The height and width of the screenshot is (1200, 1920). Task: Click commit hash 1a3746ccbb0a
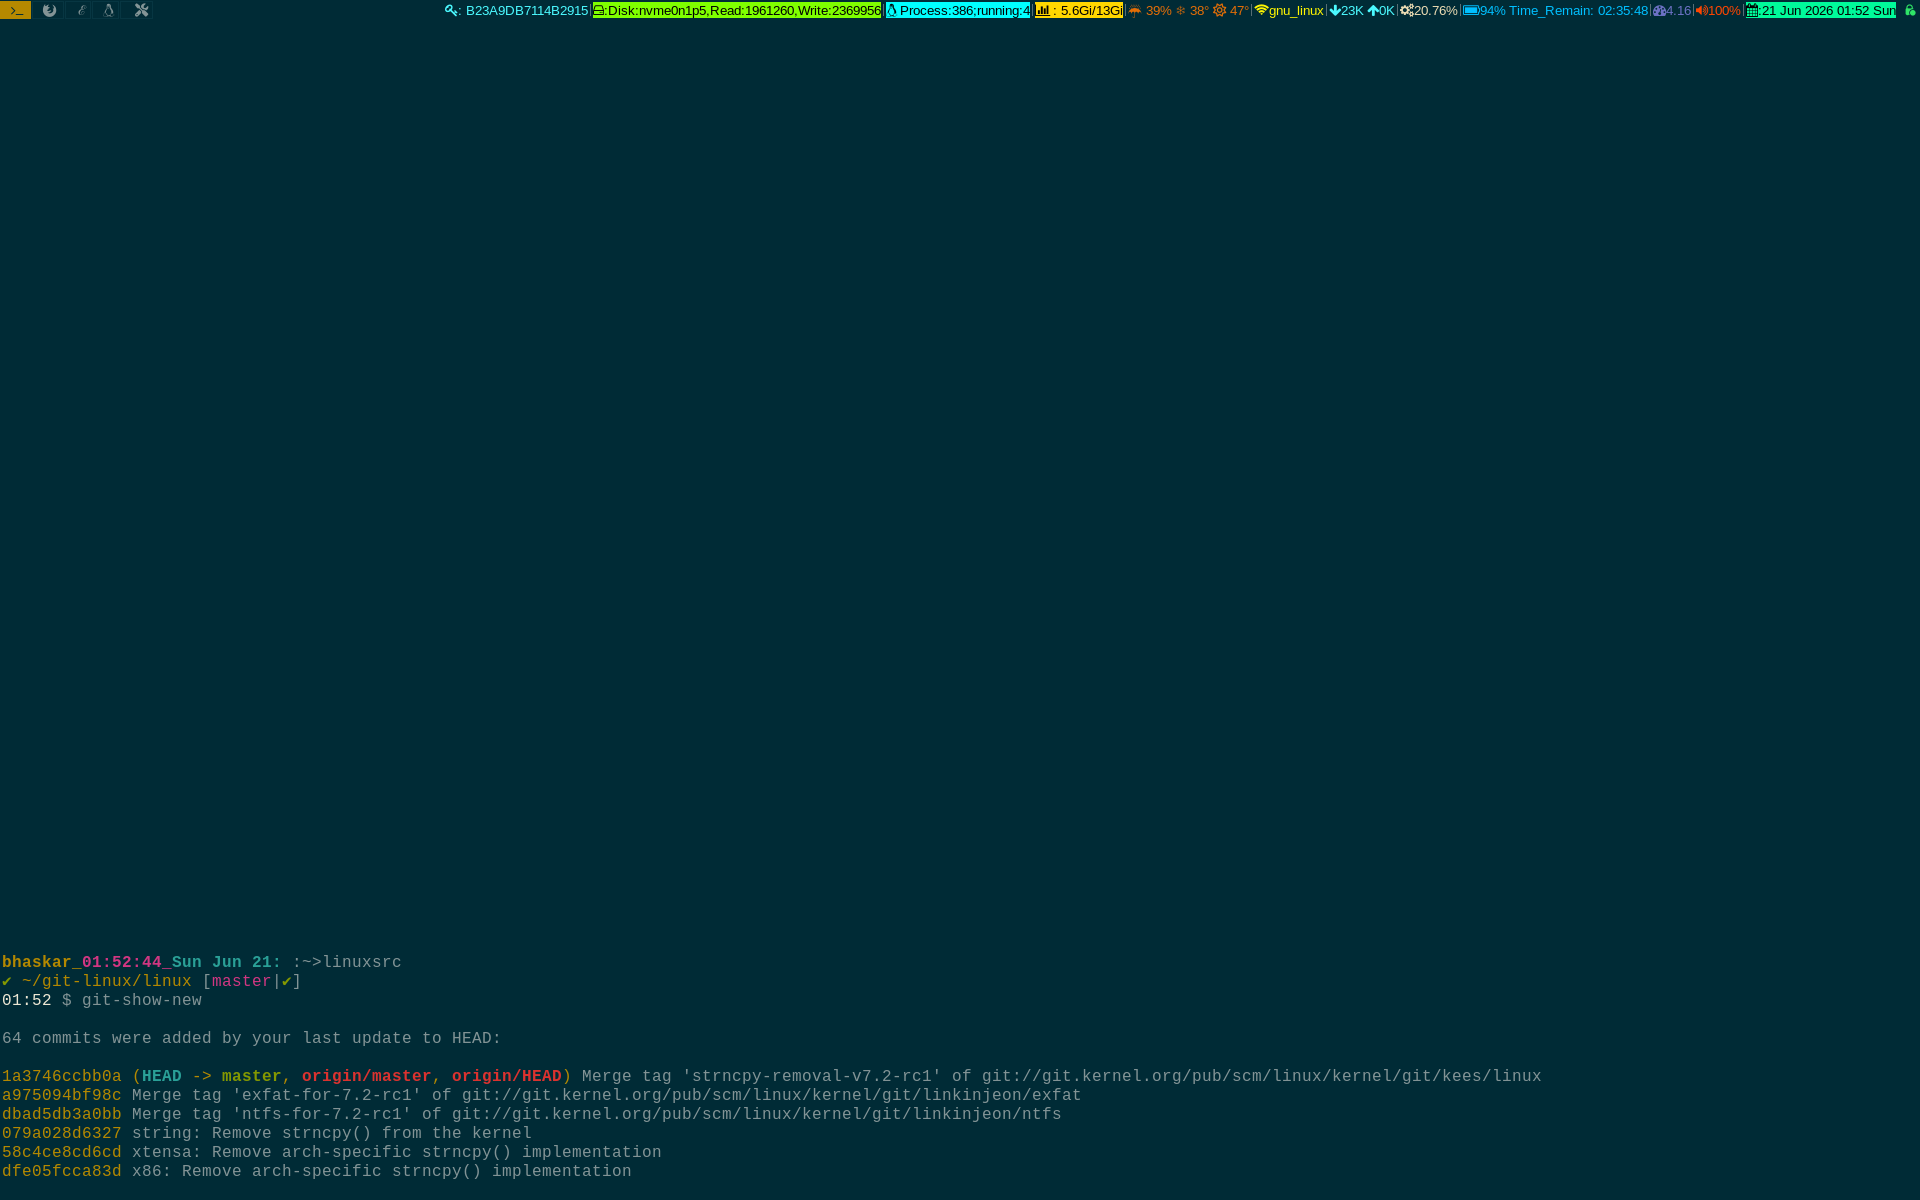point(62,1077)
